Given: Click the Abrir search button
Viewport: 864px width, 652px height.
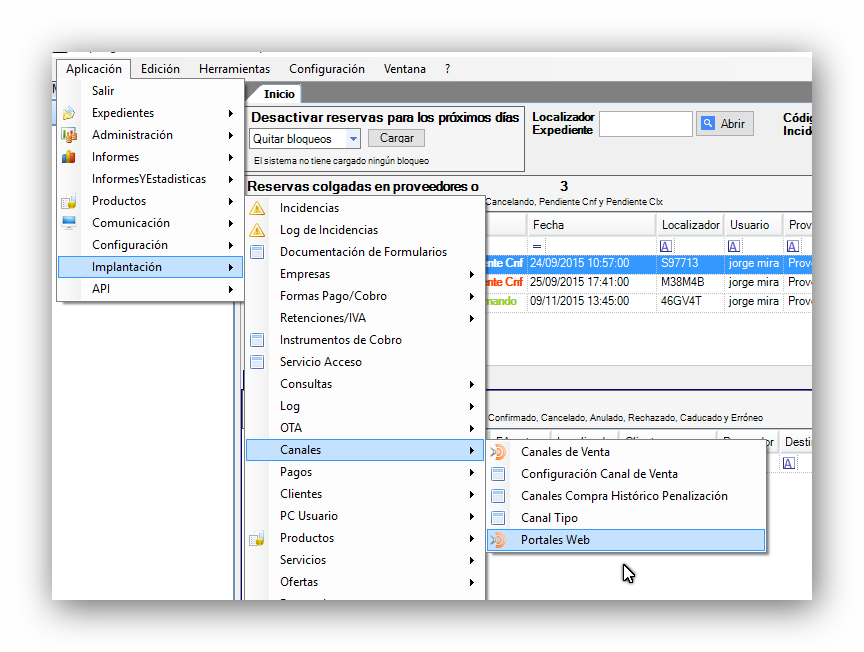Looking at the screenshot, I should point(723,124).
